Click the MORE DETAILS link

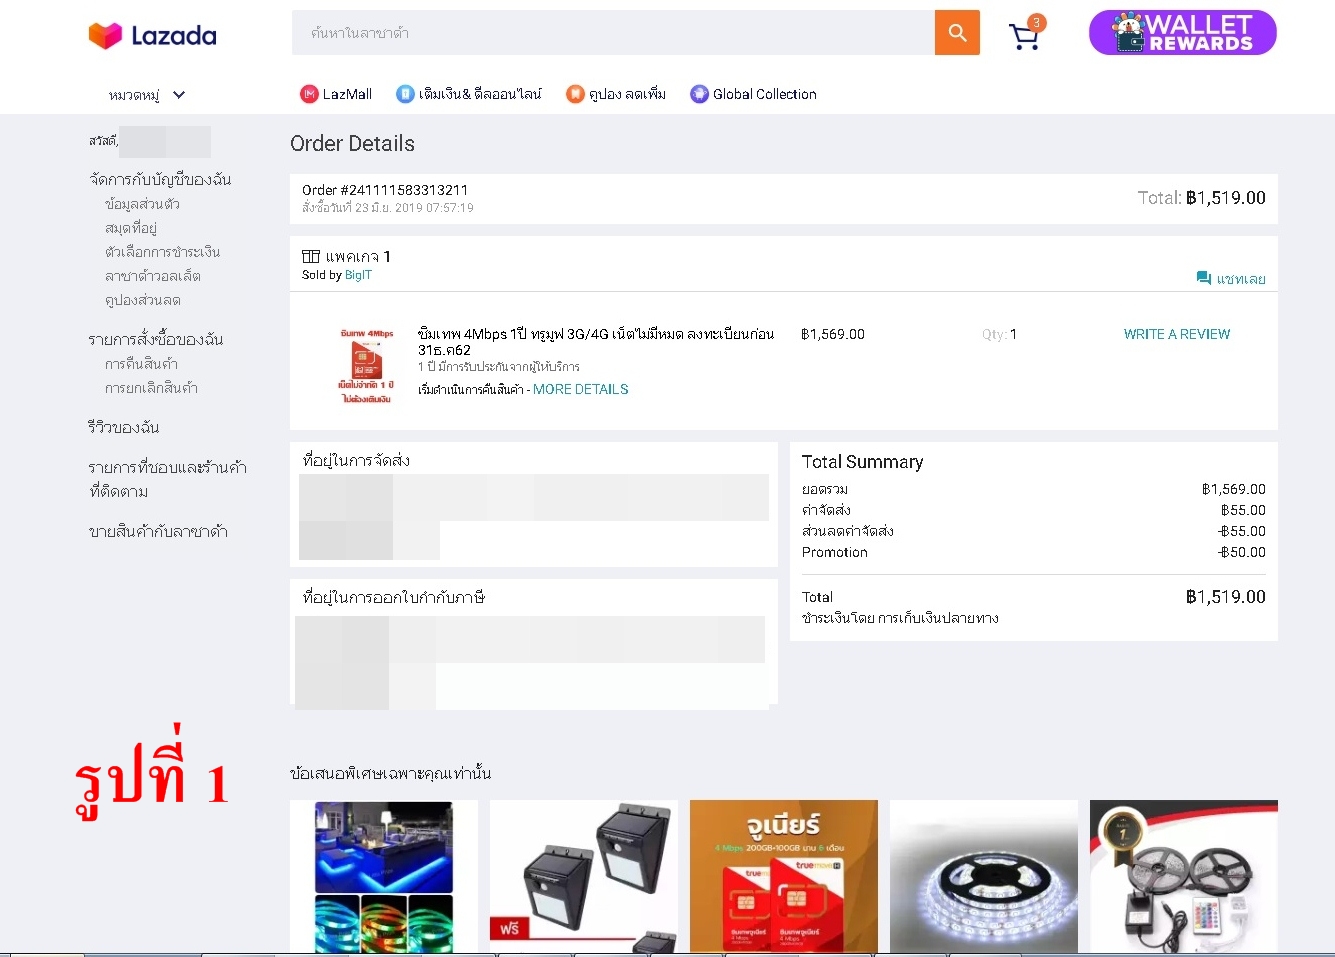pyautogui.click(x=581, y=389)
